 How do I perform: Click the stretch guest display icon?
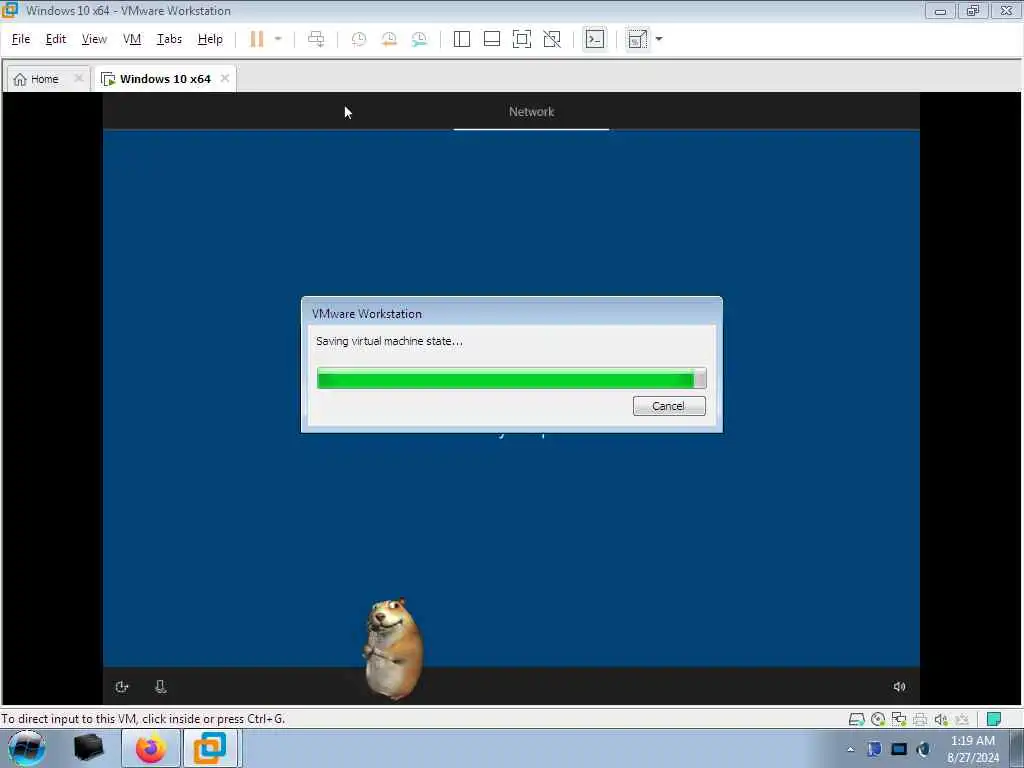(637, 39)
